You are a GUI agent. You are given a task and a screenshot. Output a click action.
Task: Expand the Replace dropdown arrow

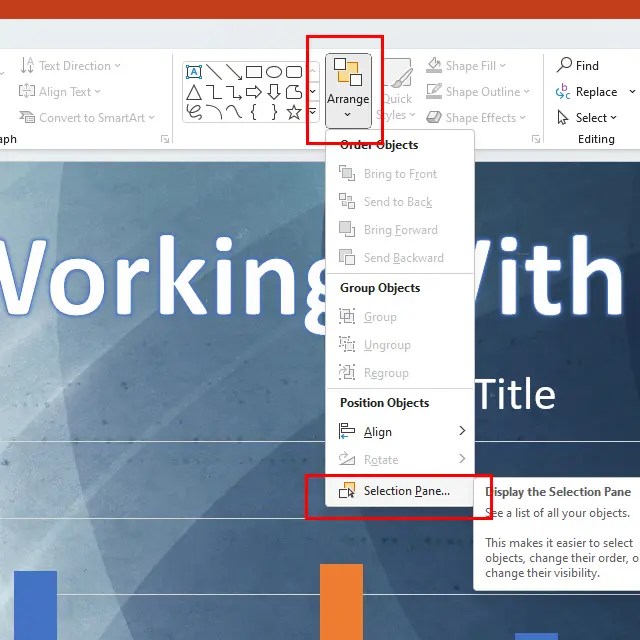point(632,91)
